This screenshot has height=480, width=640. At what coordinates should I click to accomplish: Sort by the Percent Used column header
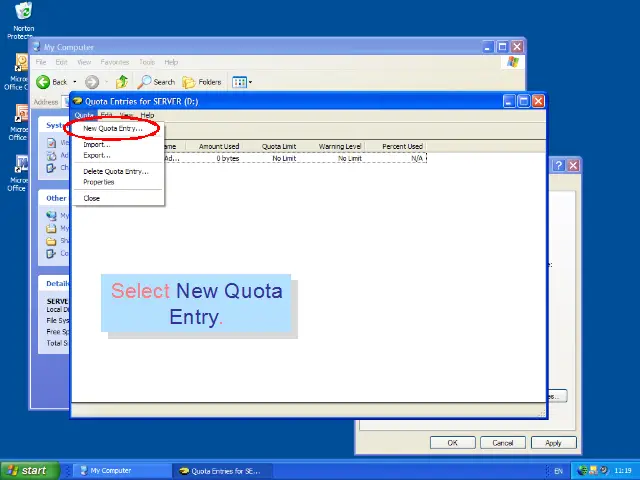click(x=402, y=147)
